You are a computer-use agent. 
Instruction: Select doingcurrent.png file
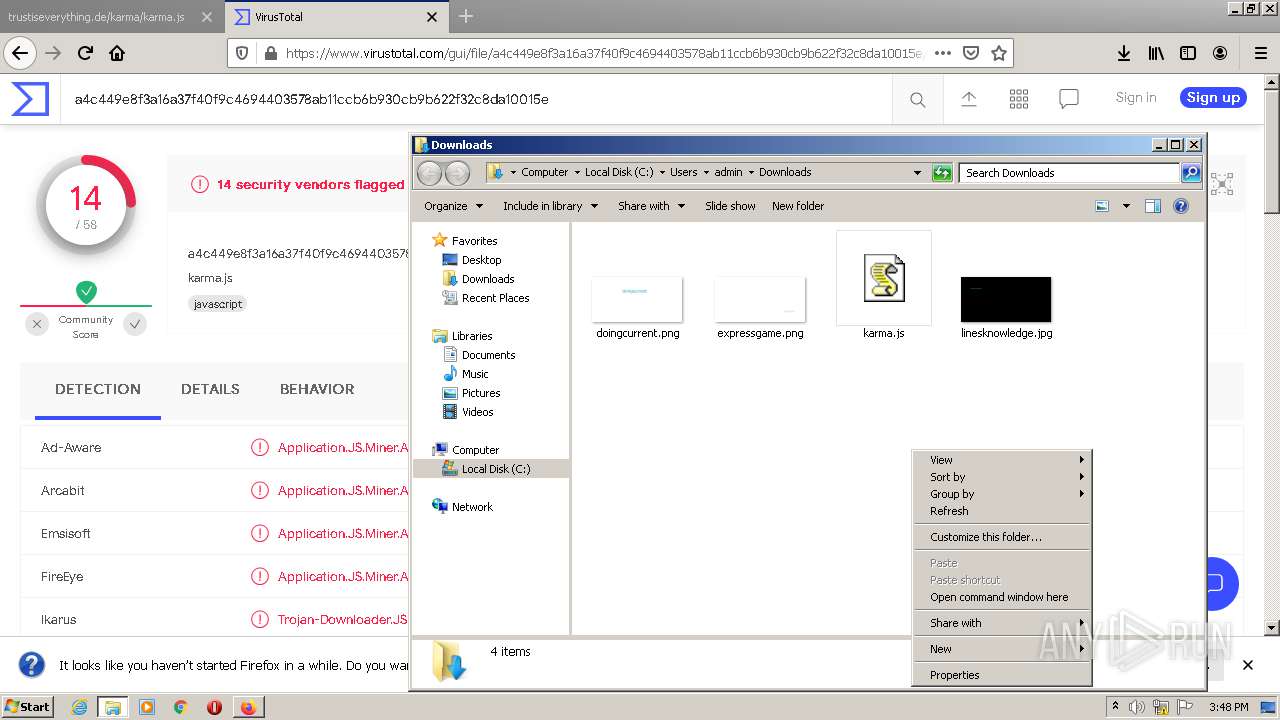pos(637,308)
